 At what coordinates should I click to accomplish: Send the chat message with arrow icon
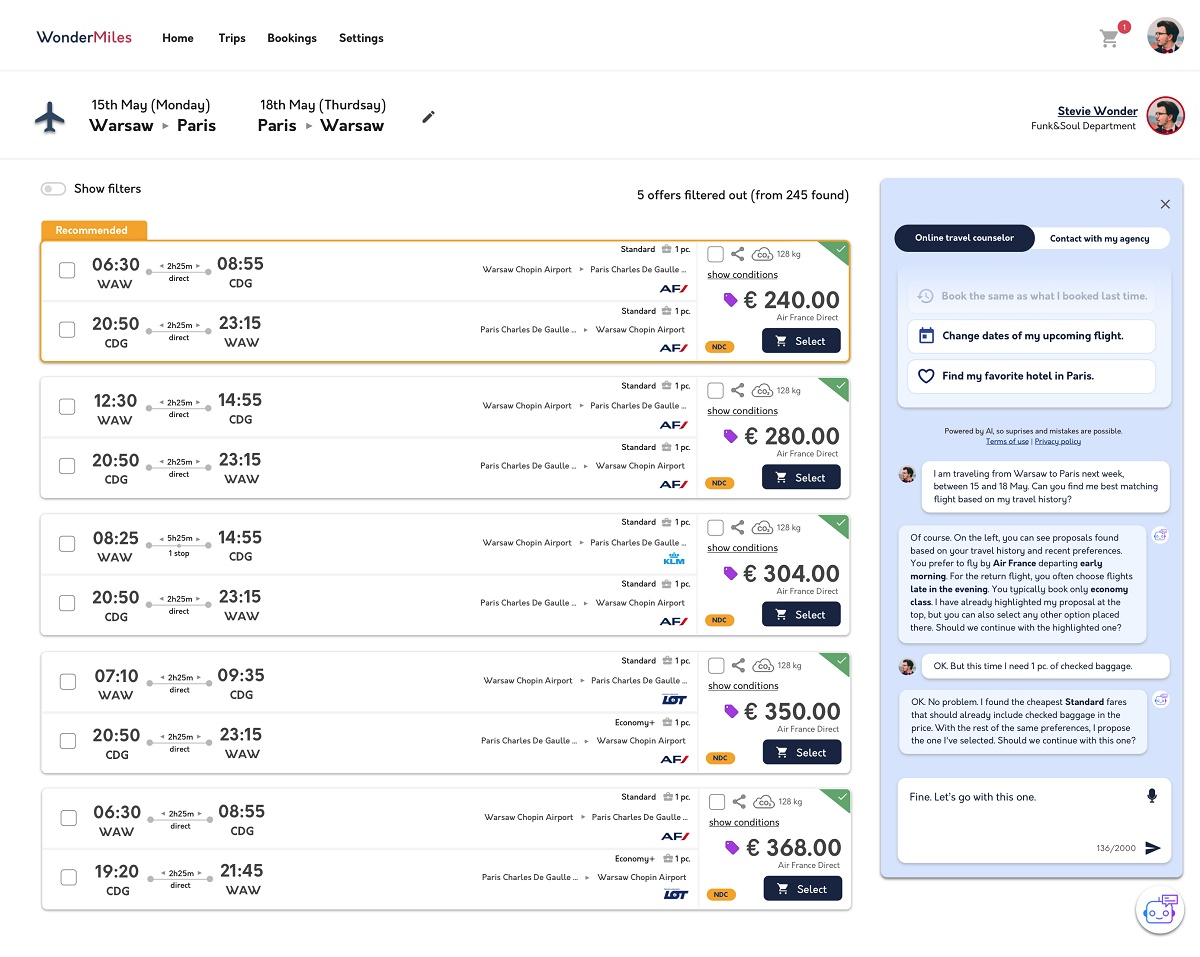[1153, 848]
